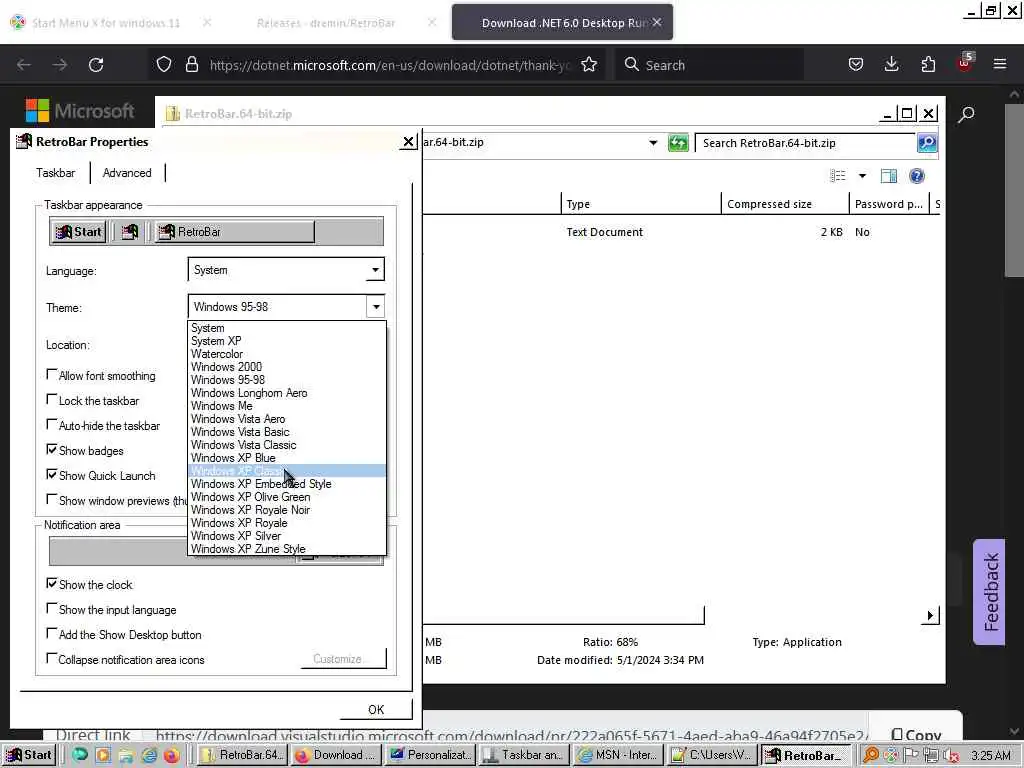
Task: Click OK in RetroBar Properties
Action: [376, 709]
